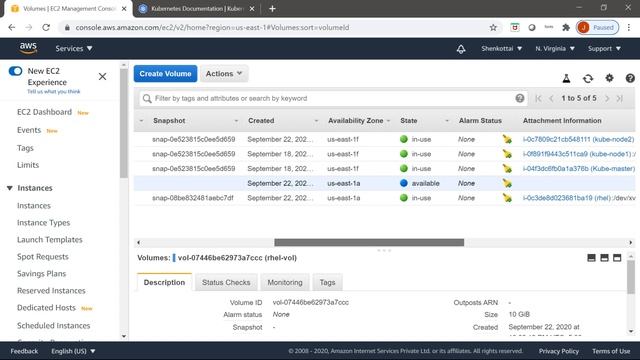Open the settings gear for the table
Image resolution: width=640 pixels, height=360 pixels.
point(609,78)
